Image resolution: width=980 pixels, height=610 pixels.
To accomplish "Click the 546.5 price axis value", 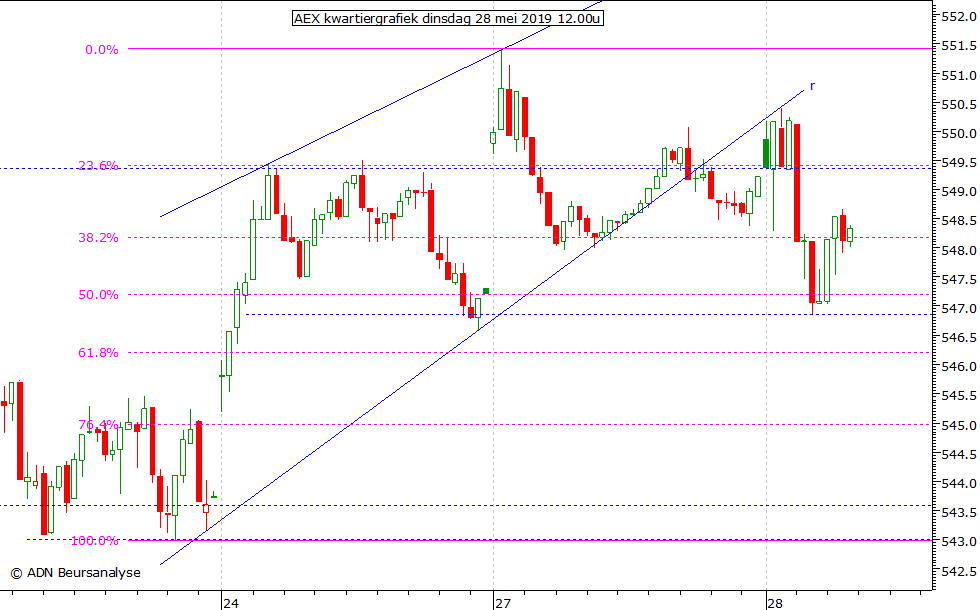I will (958, 338).
